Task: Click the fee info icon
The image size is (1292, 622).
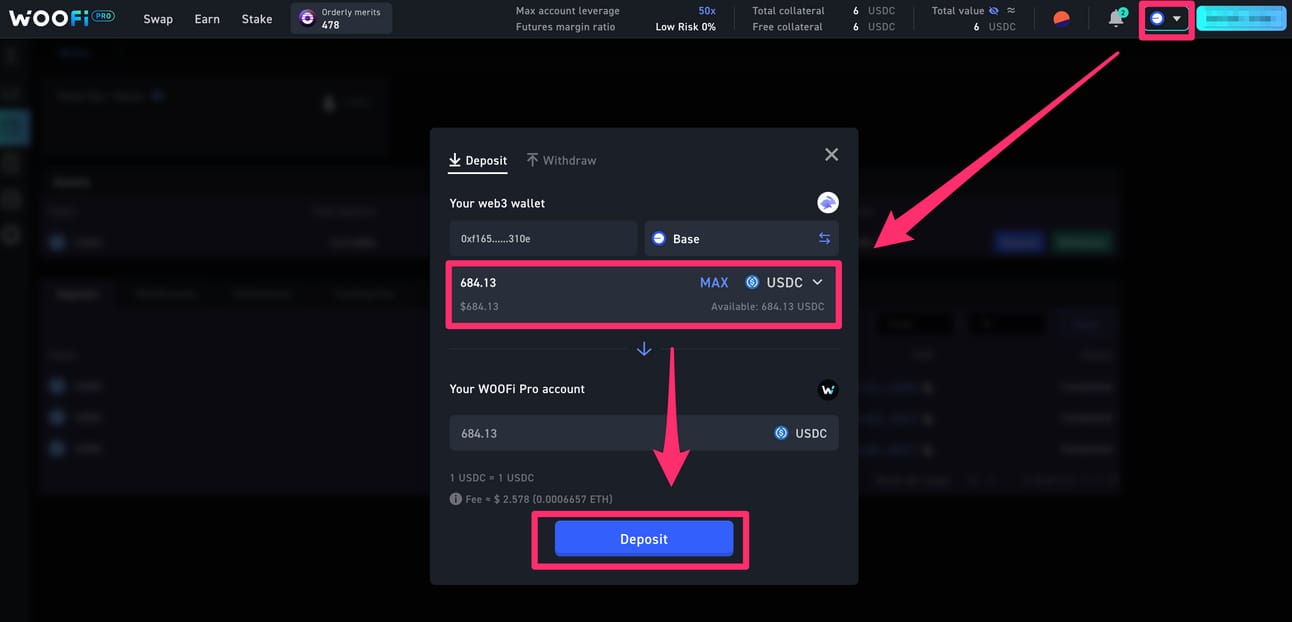Action: coord(456,499)
